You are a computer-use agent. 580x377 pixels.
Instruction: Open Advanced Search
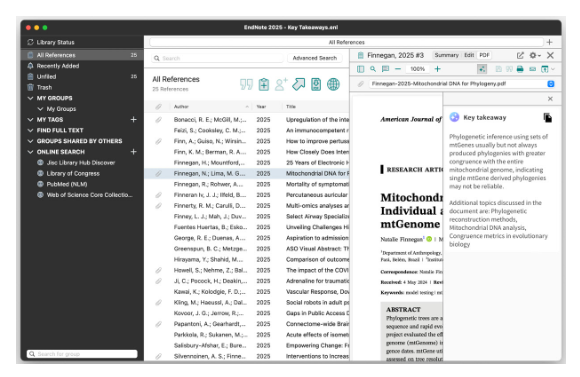pyautogui.click(x=315, y=58)
